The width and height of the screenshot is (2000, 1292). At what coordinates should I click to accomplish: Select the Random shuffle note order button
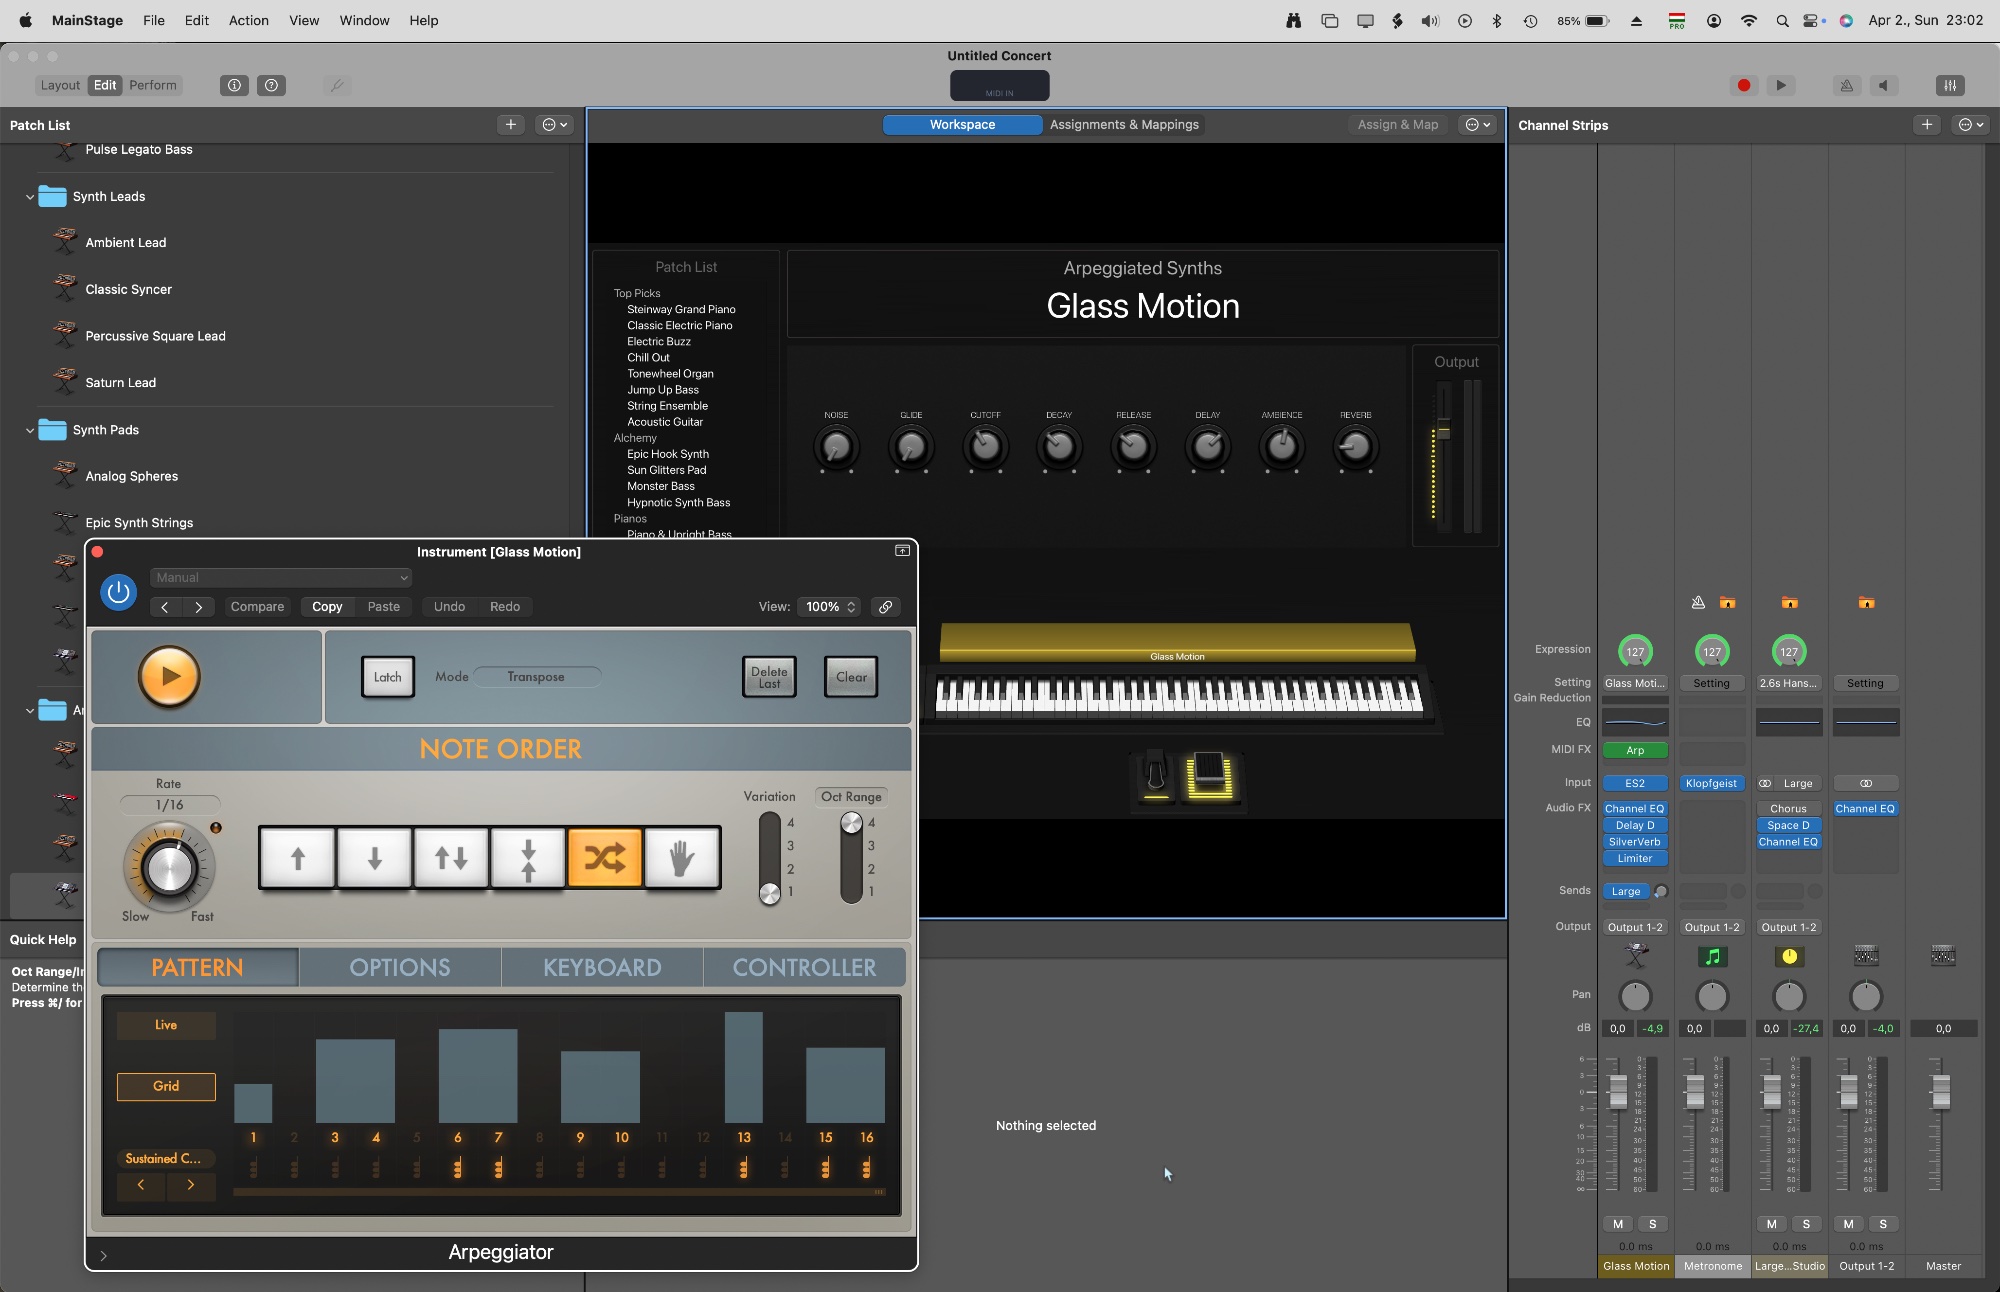click(x=605, y=857)
